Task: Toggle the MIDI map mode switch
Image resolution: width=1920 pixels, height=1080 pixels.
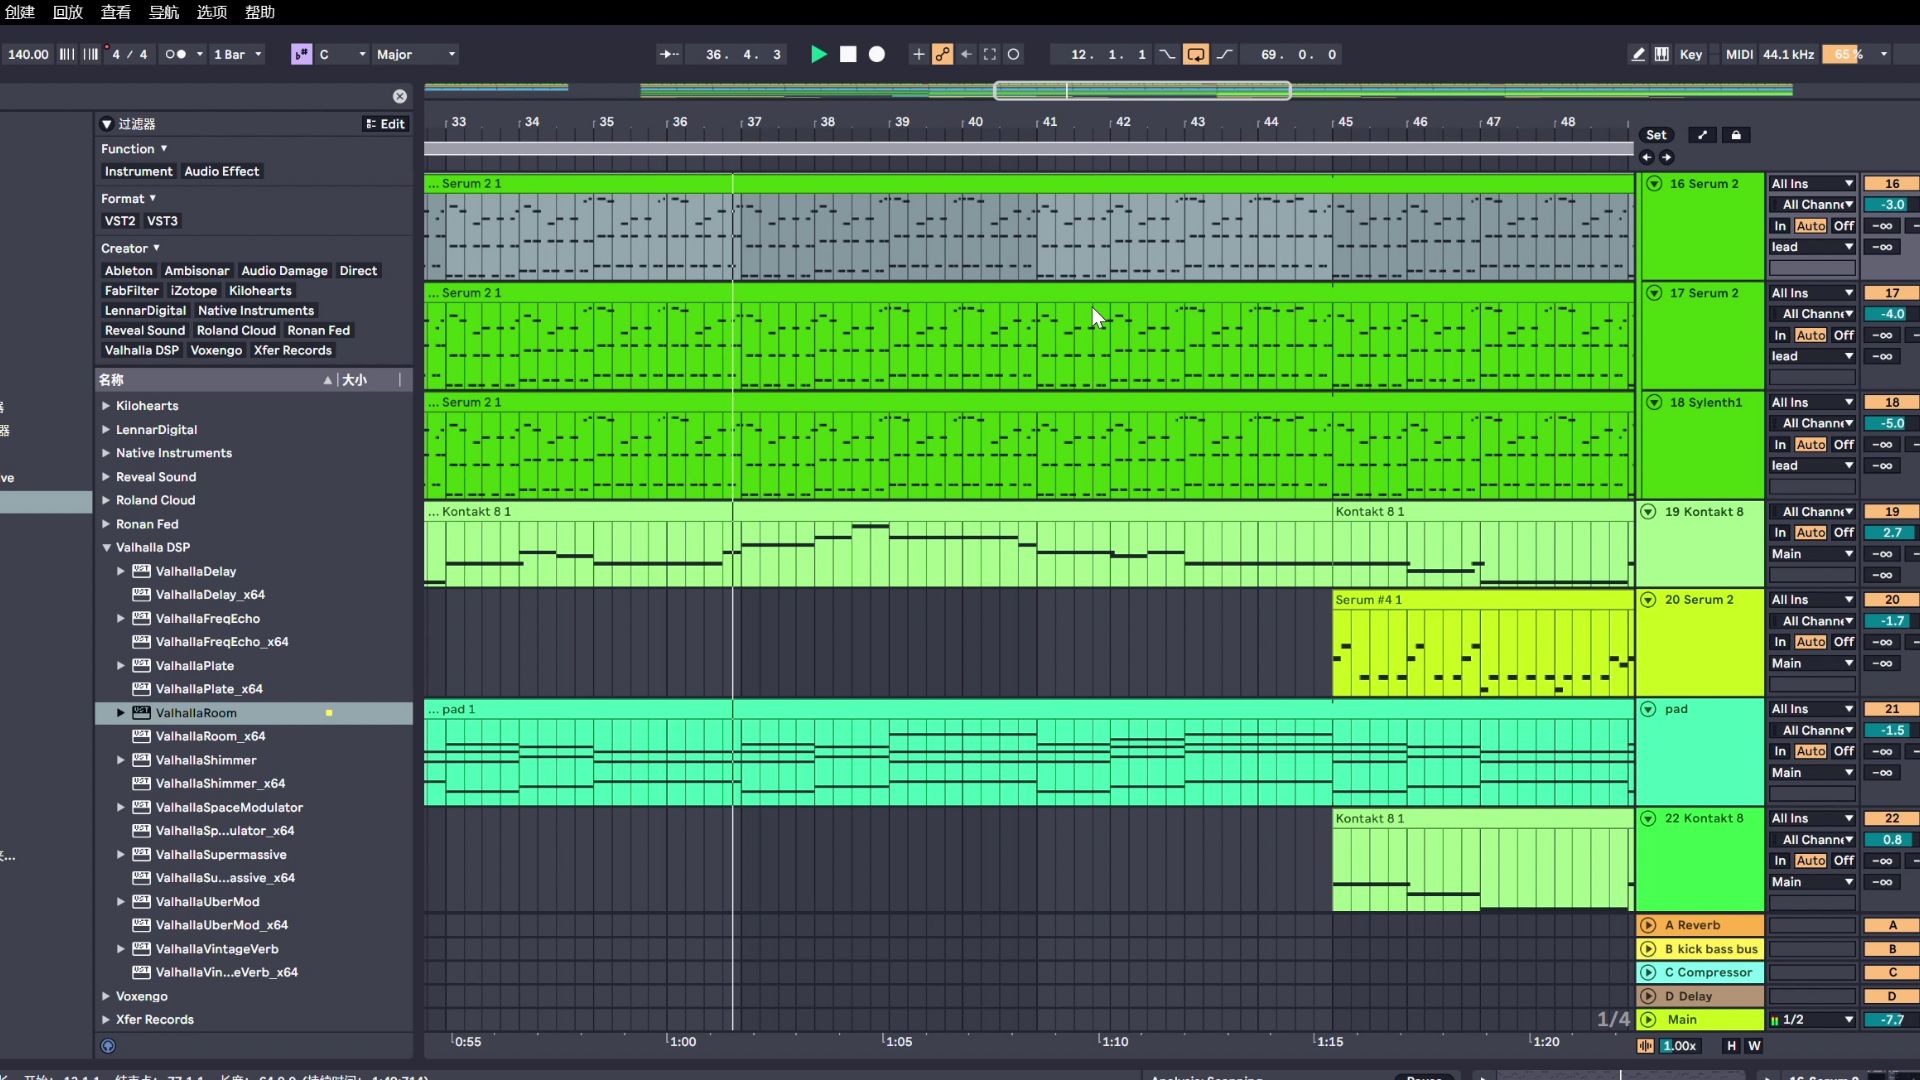Action: (1739, 54)
